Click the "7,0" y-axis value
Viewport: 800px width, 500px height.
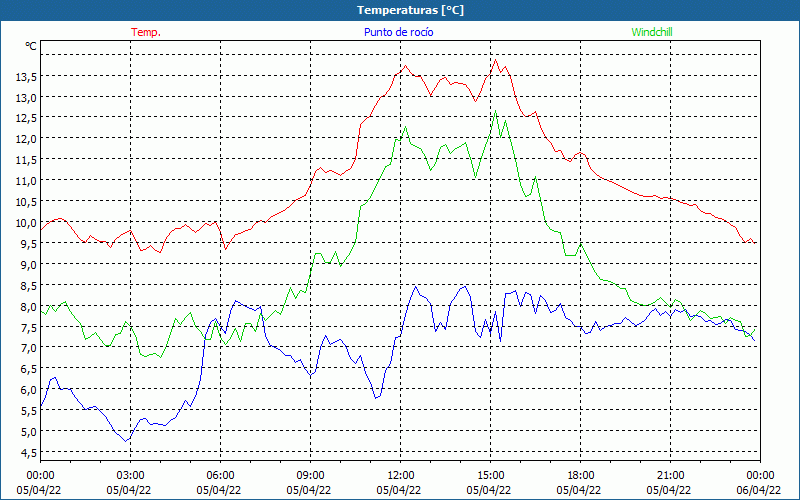pos(29,348)
